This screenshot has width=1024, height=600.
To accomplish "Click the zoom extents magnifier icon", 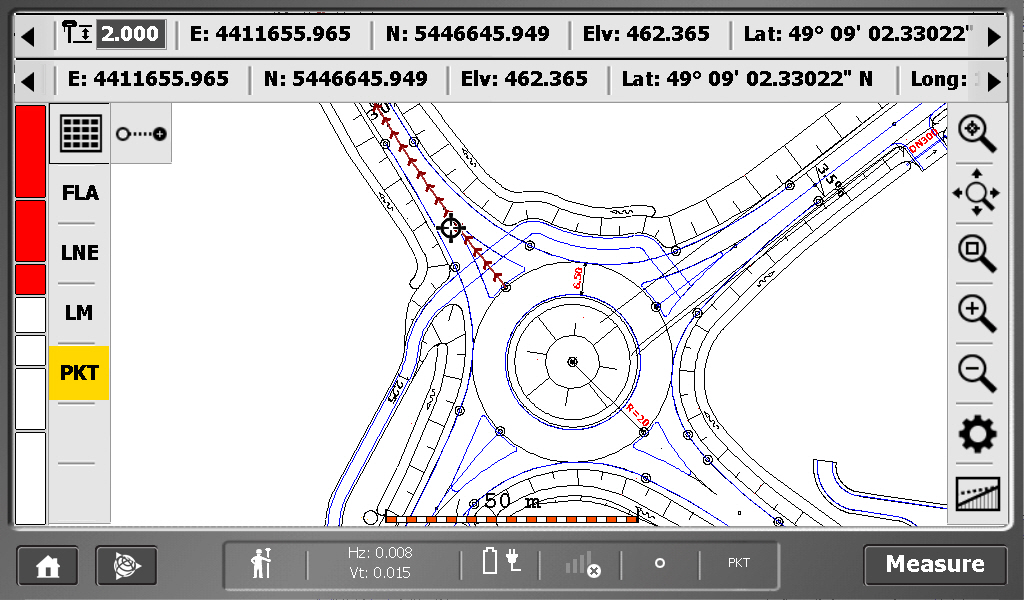I will pos(976,132).
